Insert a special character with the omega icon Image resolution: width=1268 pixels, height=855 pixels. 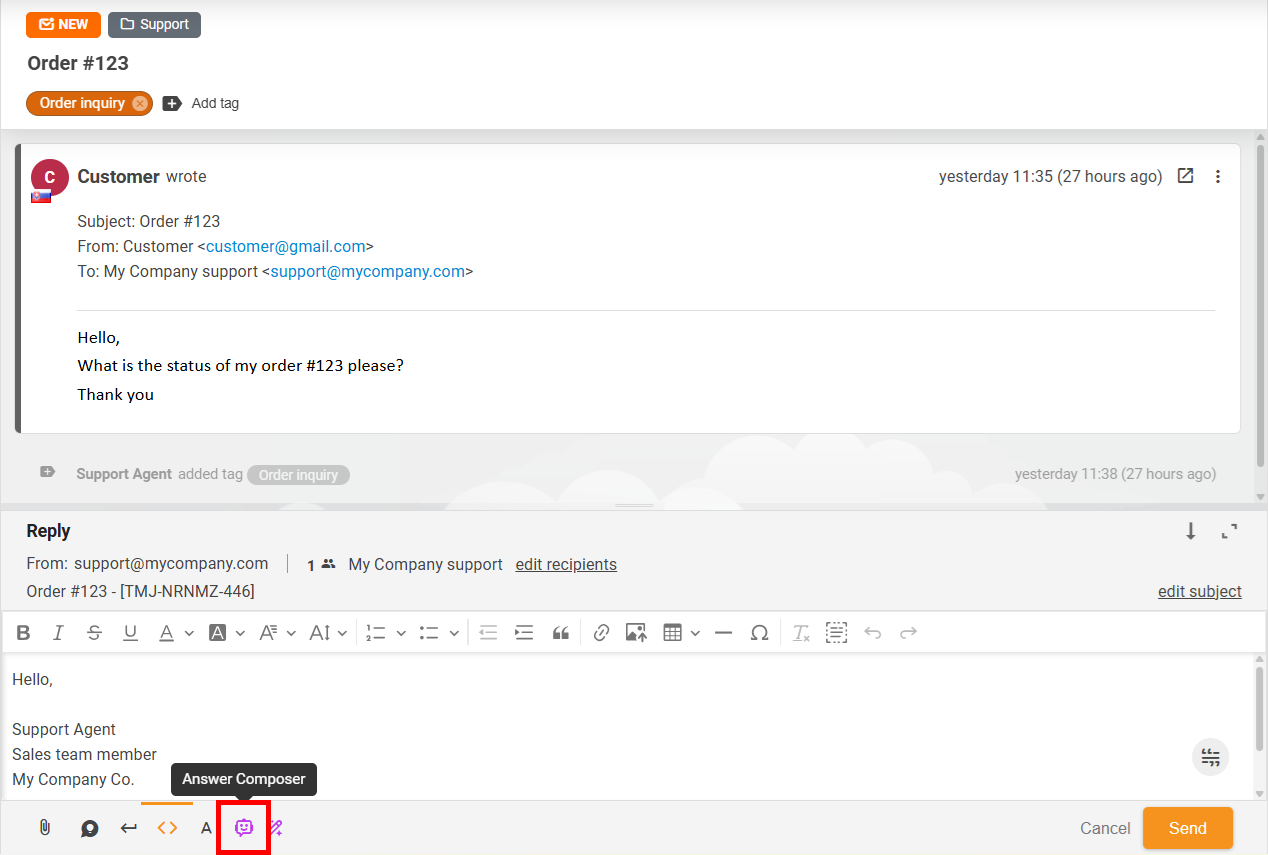pos(759,632)
